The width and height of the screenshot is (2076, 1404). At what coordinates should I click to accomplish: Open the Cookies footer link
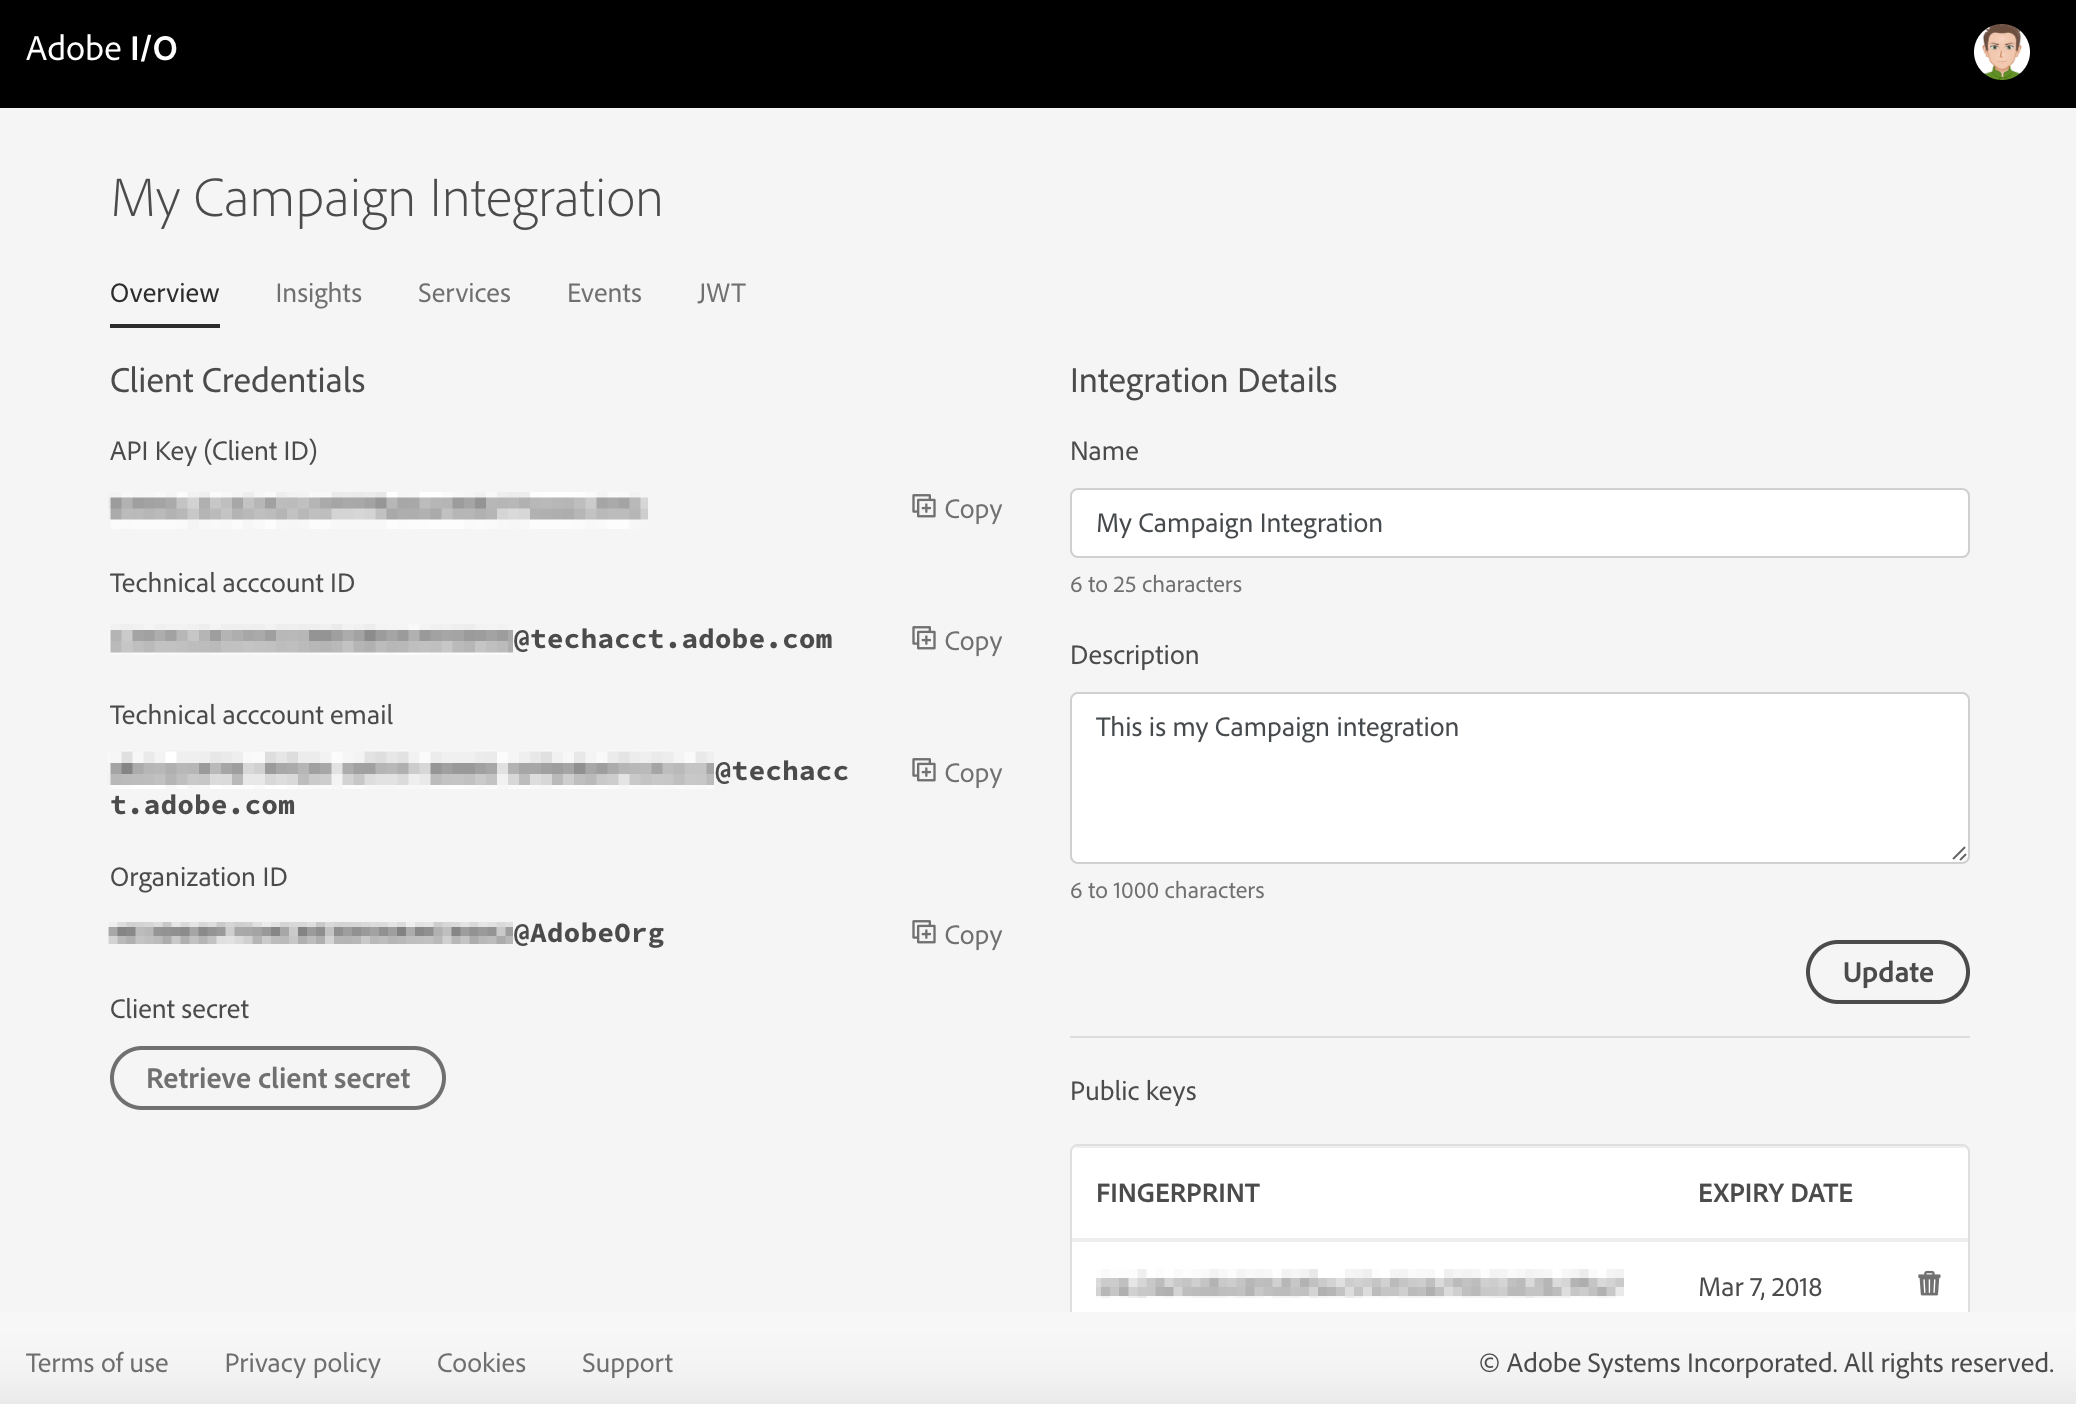[481, 1363]
